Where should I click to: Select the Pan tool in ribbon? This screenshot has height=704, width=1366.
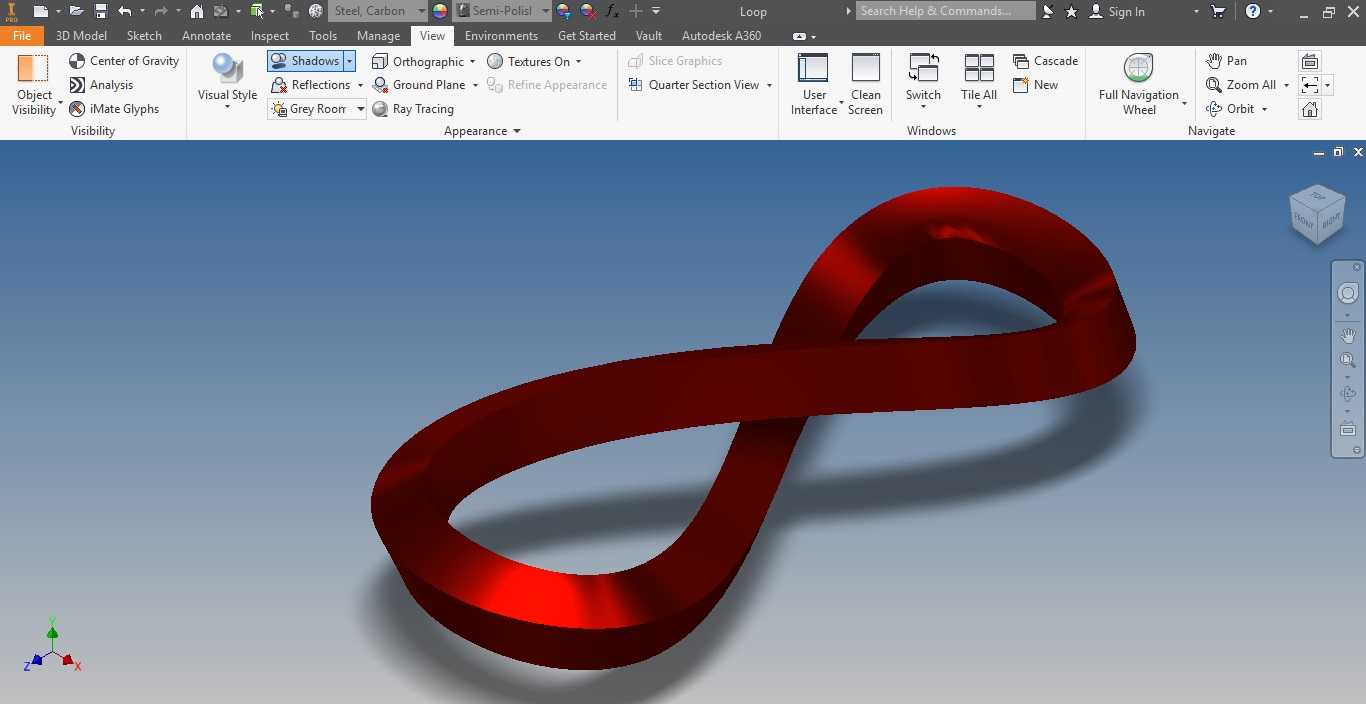point(1226,61)
